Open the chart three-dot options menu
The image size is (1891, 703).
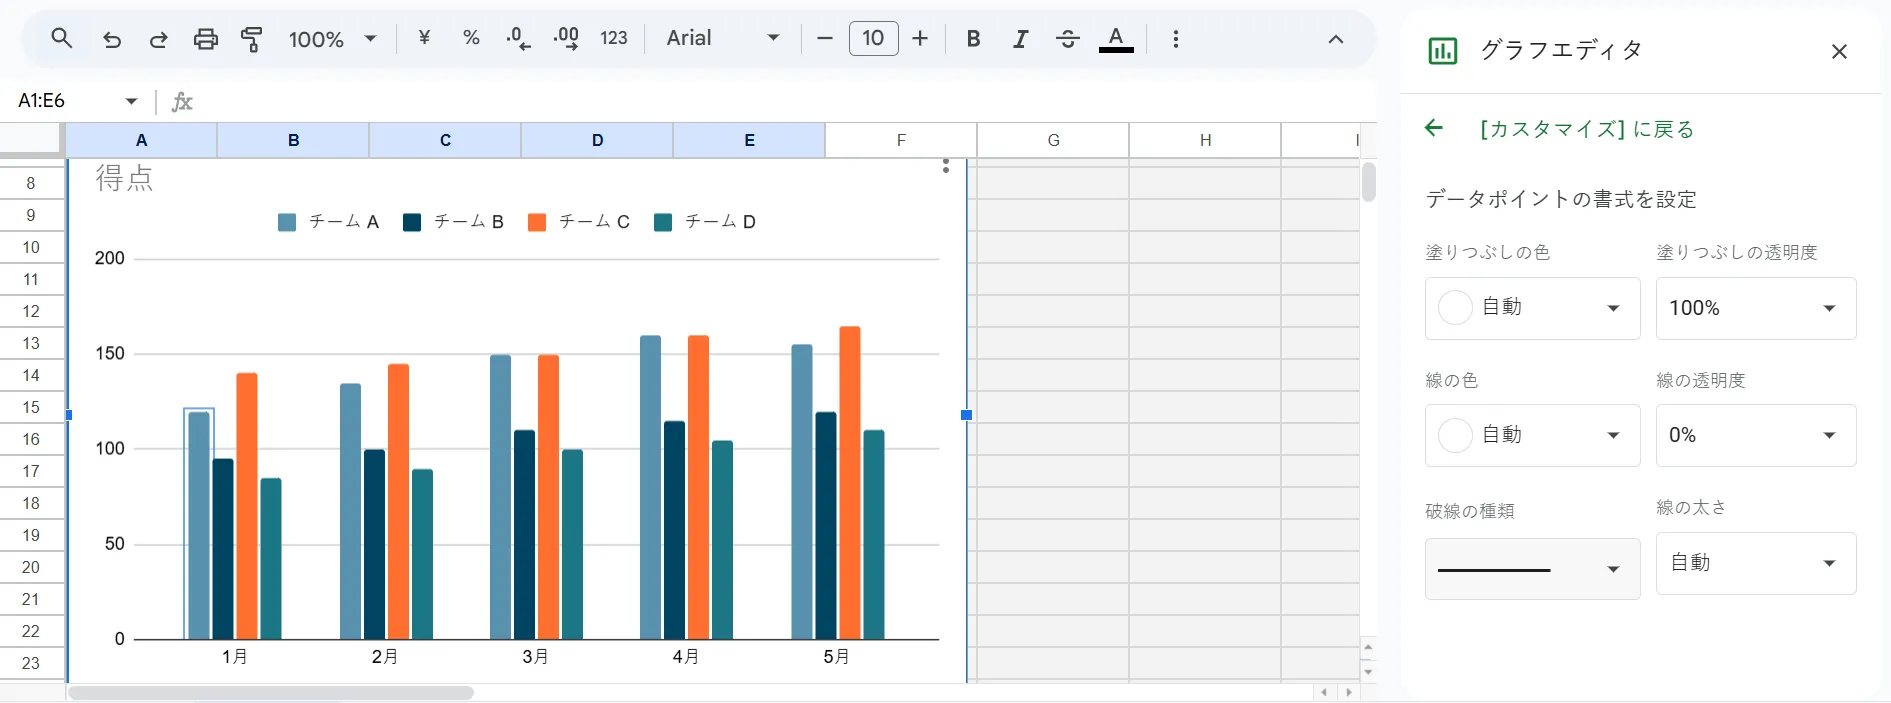(945, 167)
